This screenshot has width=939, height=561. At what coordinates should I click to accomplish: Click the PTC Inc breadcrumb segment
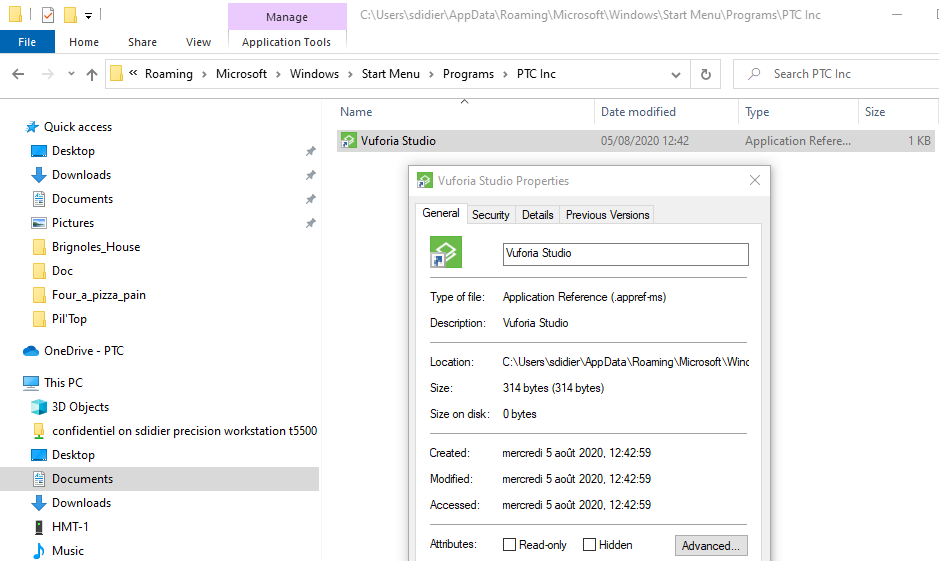[x=536, y=74]
